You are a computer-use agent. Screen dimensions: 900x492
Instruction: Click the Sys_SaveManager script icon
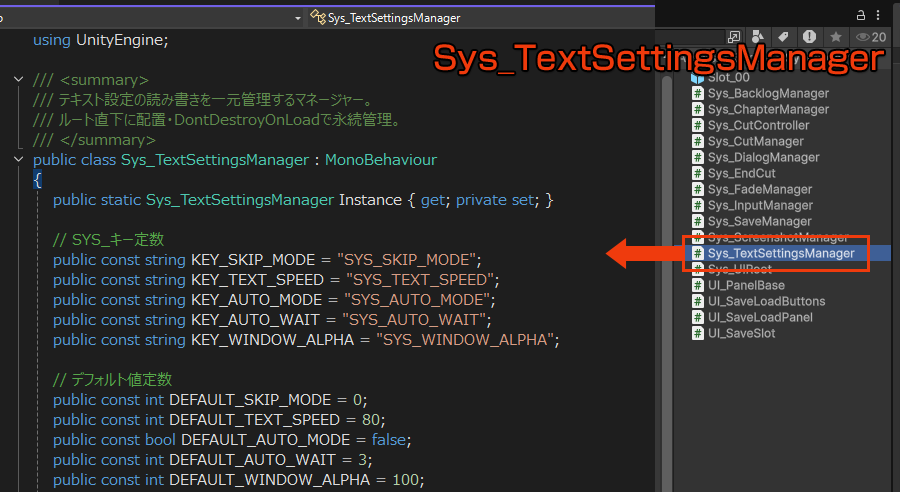(698, 221)
